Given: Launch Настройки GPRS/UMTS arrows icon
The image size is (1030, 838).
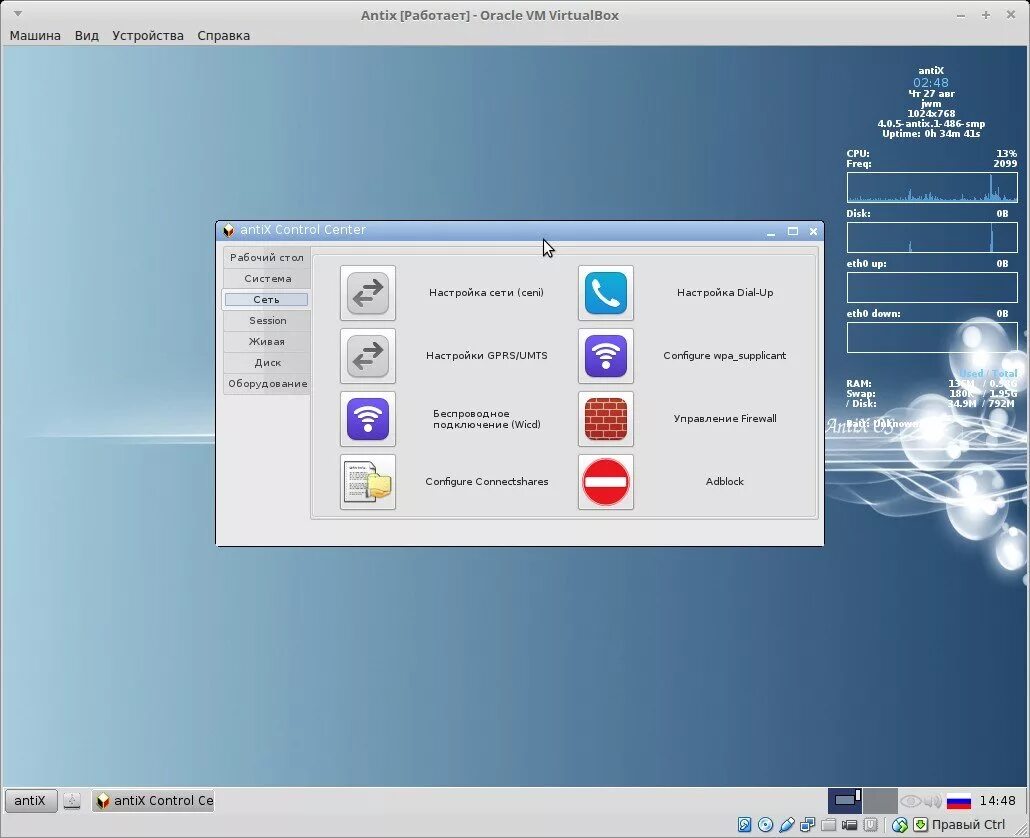Looking at the screenshot, I should coord(368,356).
